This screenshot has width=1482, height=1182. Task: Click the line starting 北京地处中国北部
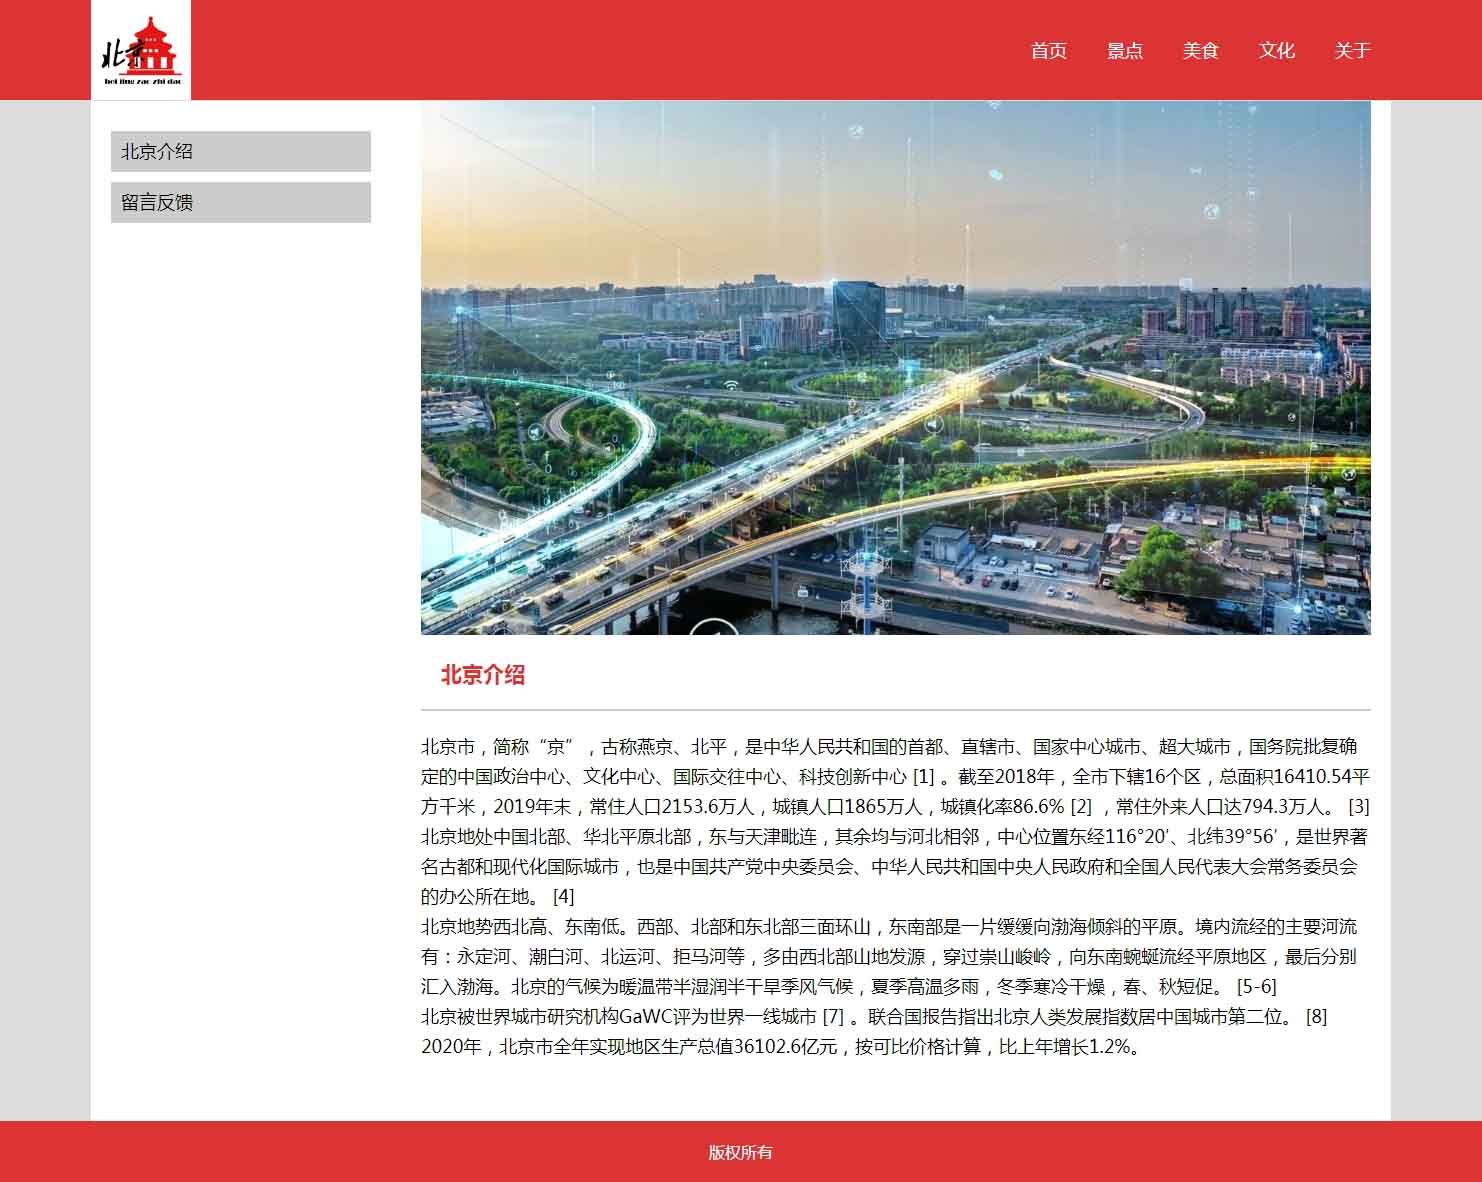(895, 866)
